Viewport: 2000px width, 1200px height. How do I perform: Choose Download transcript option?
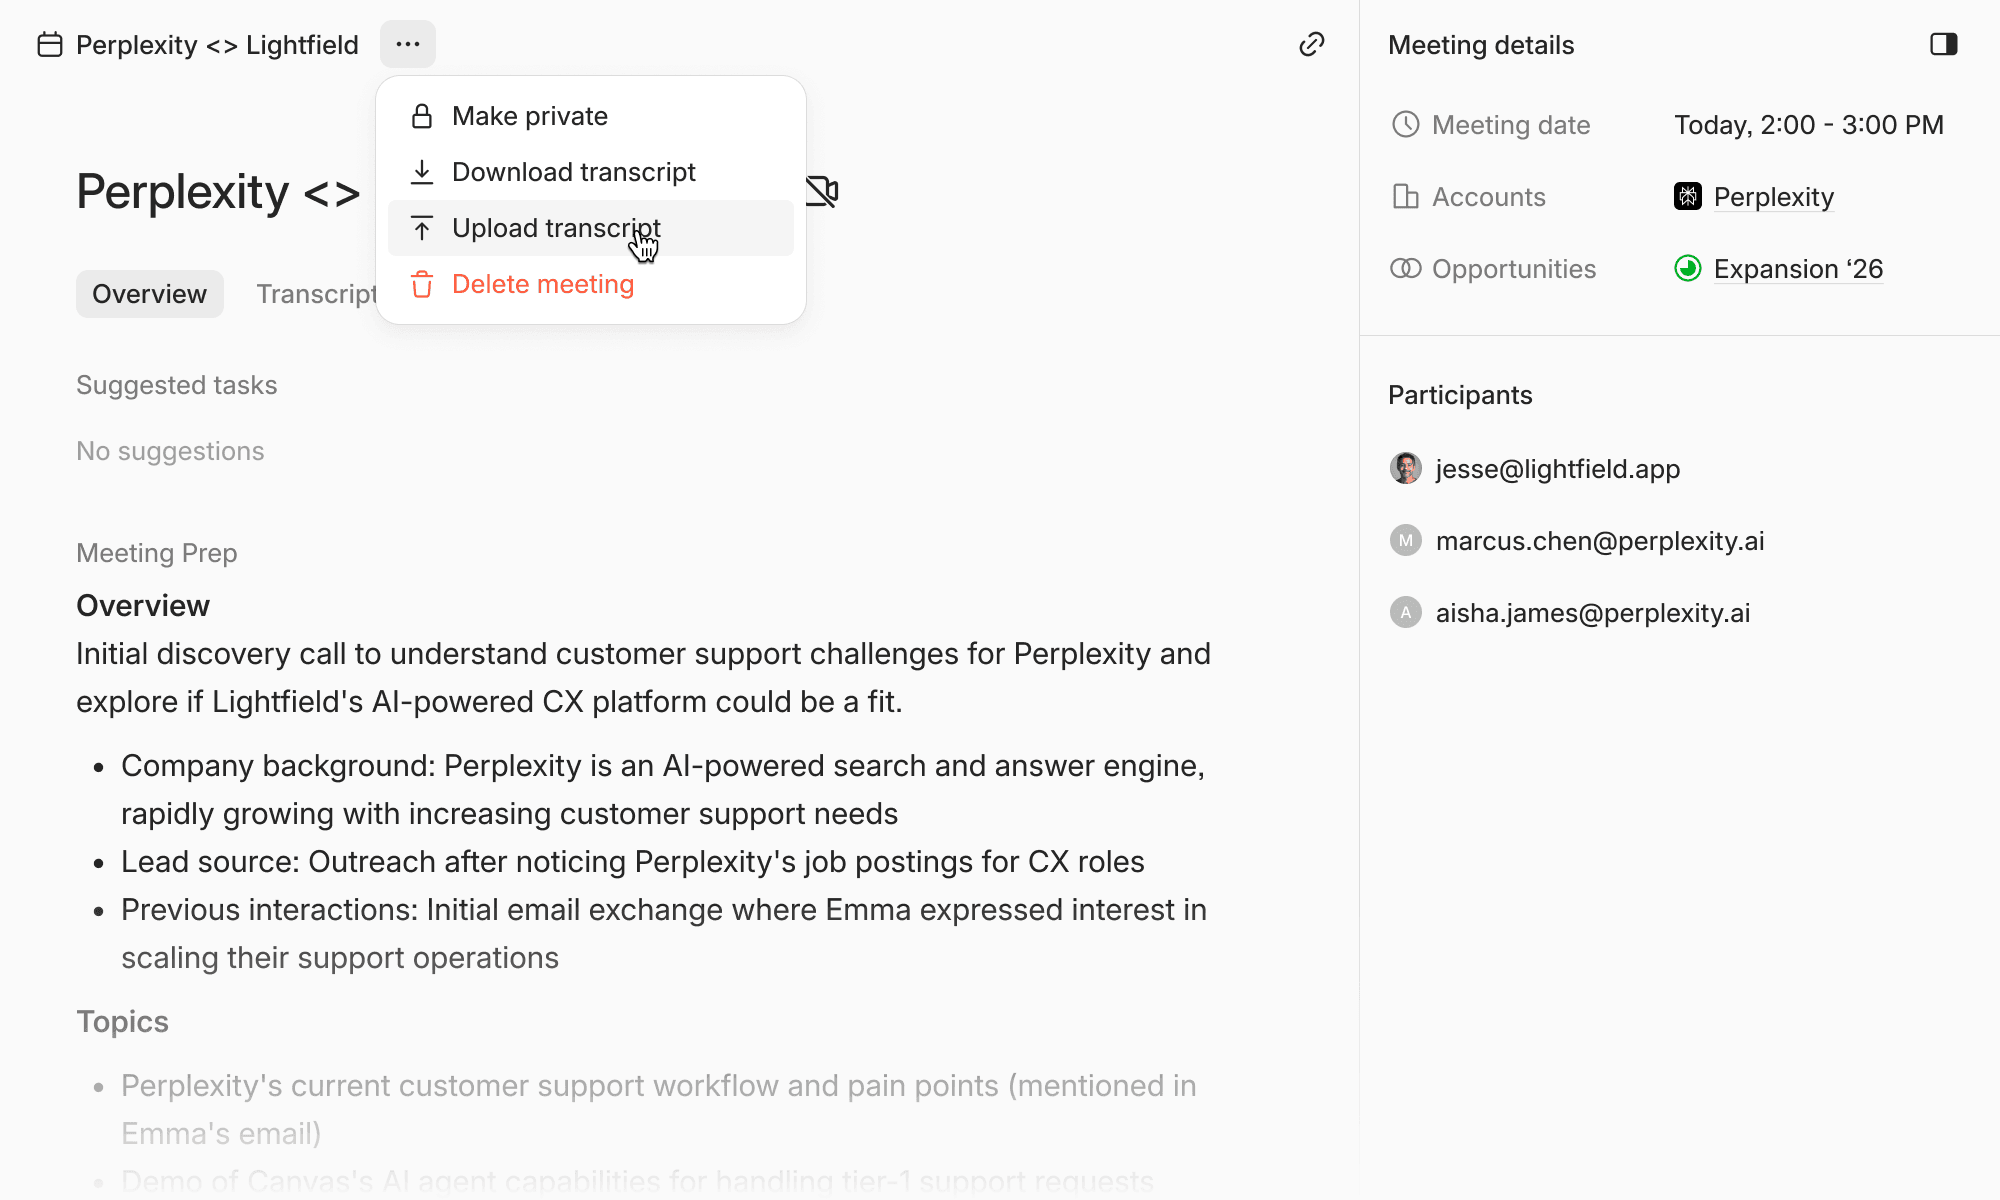coord(573,172)
